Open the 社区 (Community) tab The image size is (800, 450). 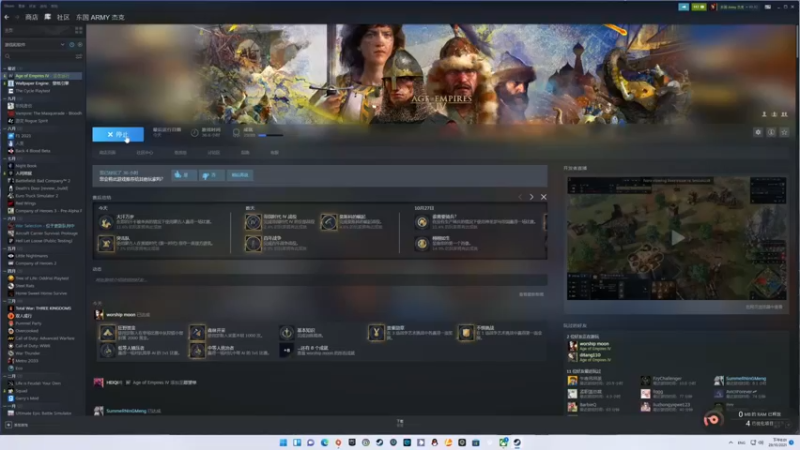tap(63, 17)
